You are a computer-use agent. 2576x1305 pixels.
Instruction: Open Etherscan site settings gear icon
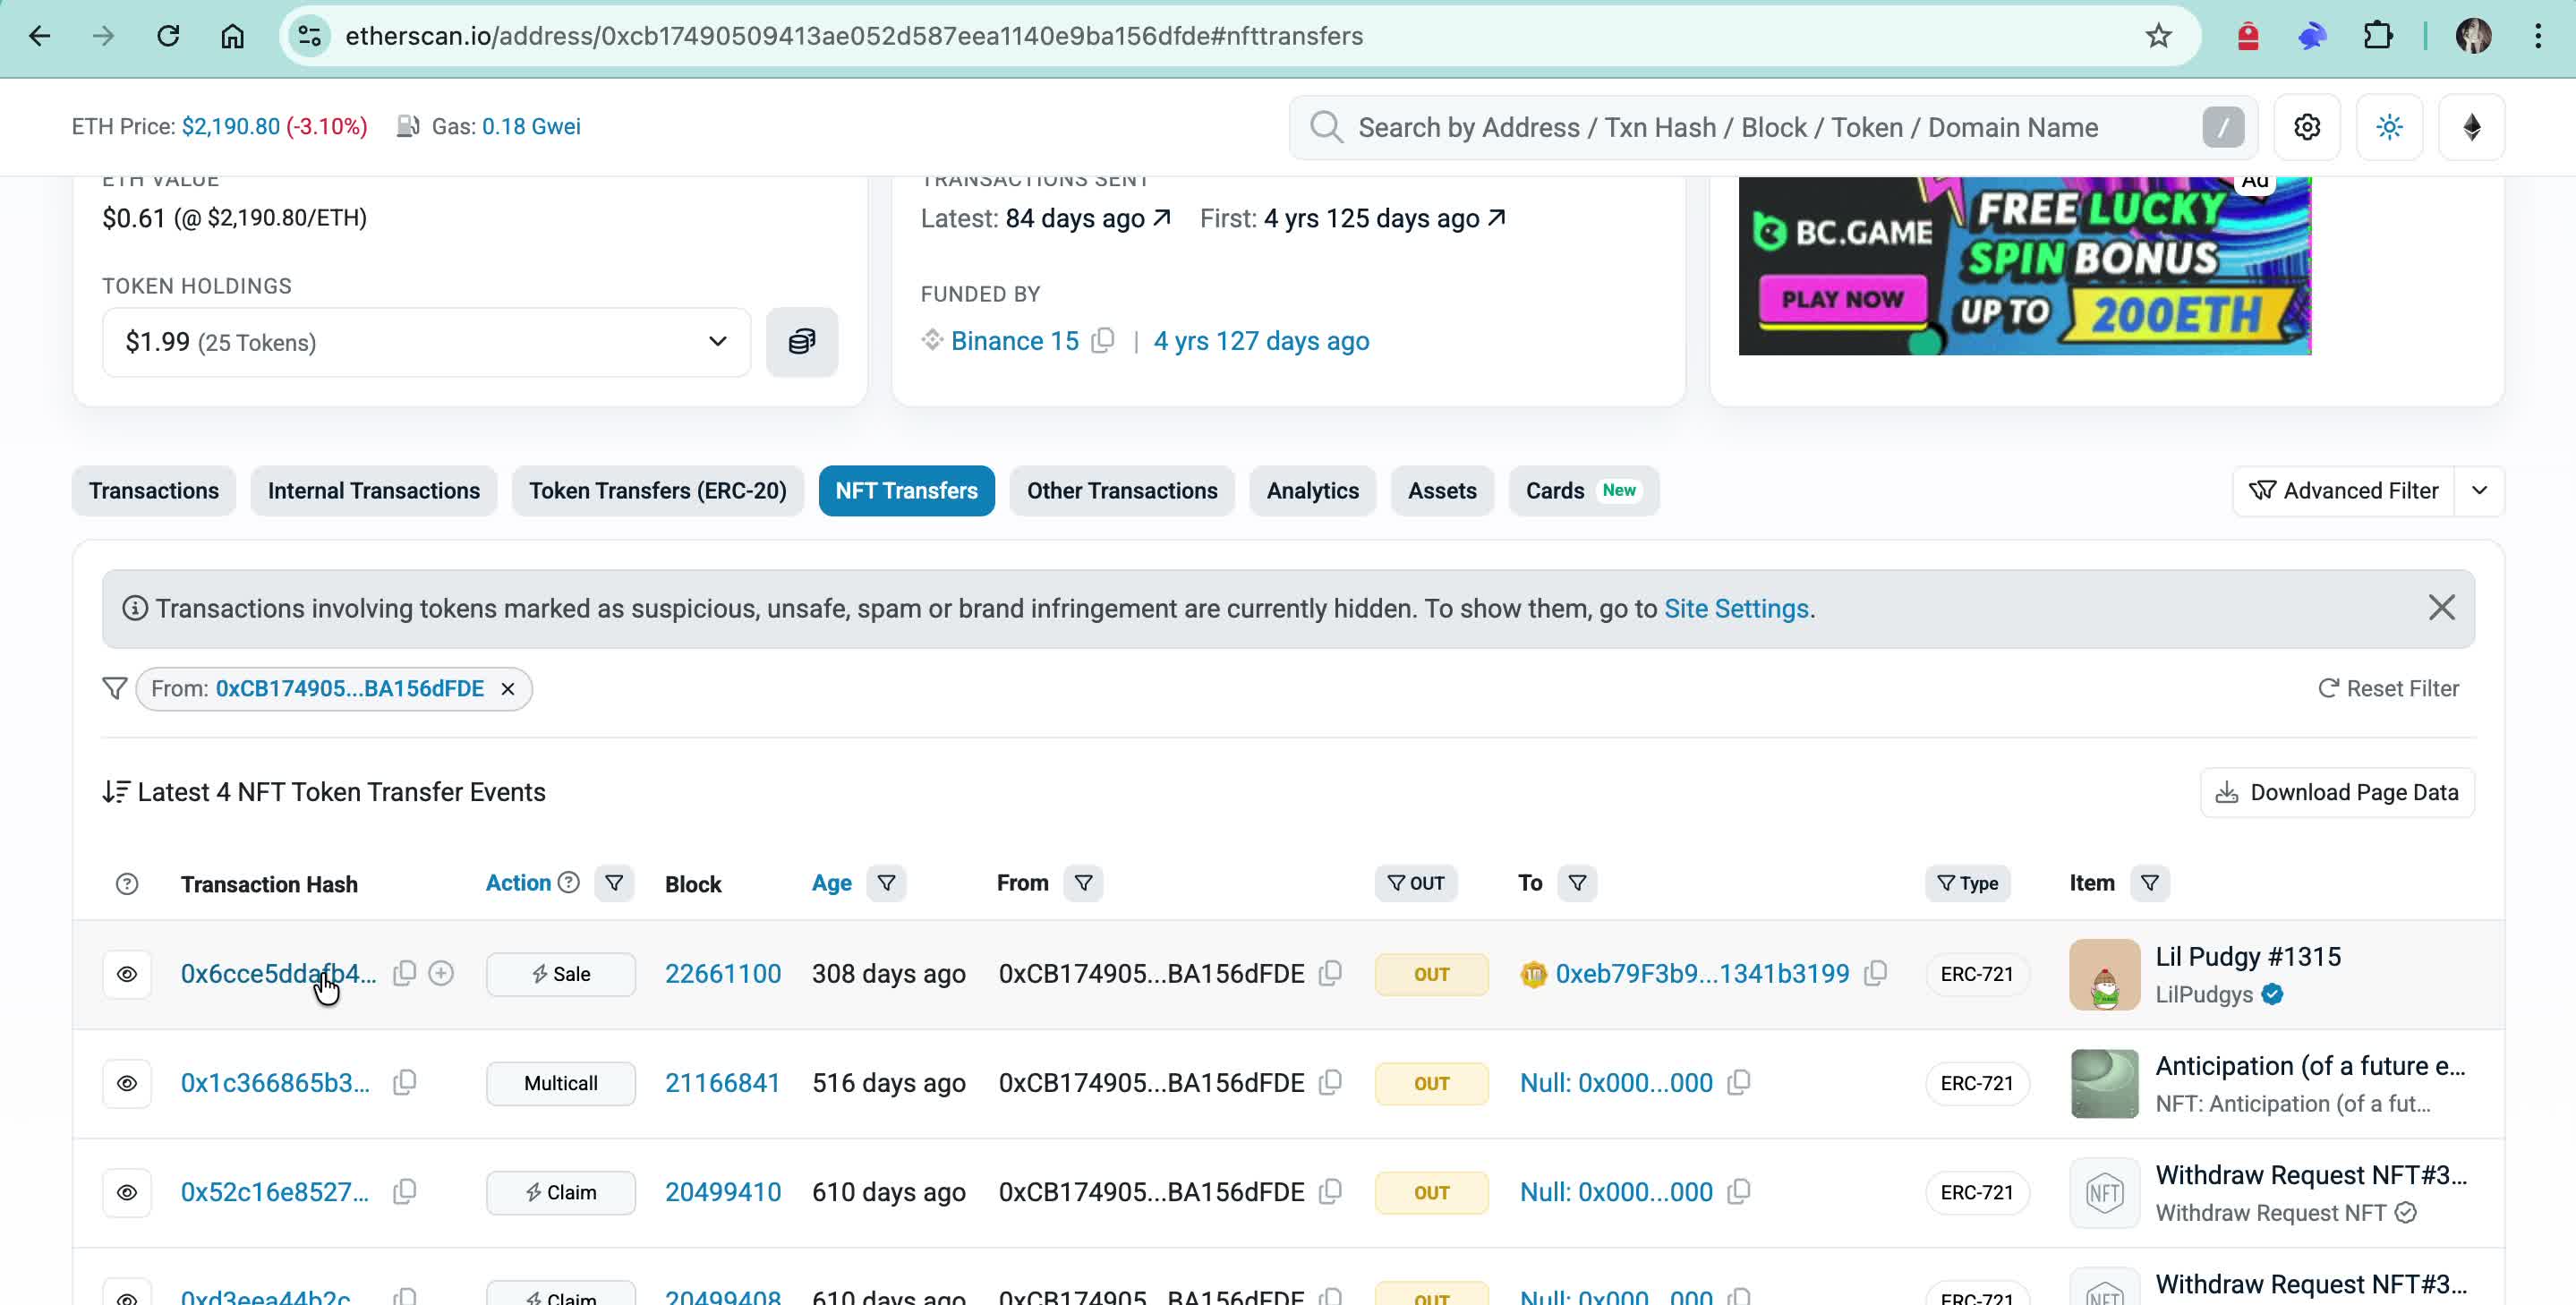coord(2306,127)
